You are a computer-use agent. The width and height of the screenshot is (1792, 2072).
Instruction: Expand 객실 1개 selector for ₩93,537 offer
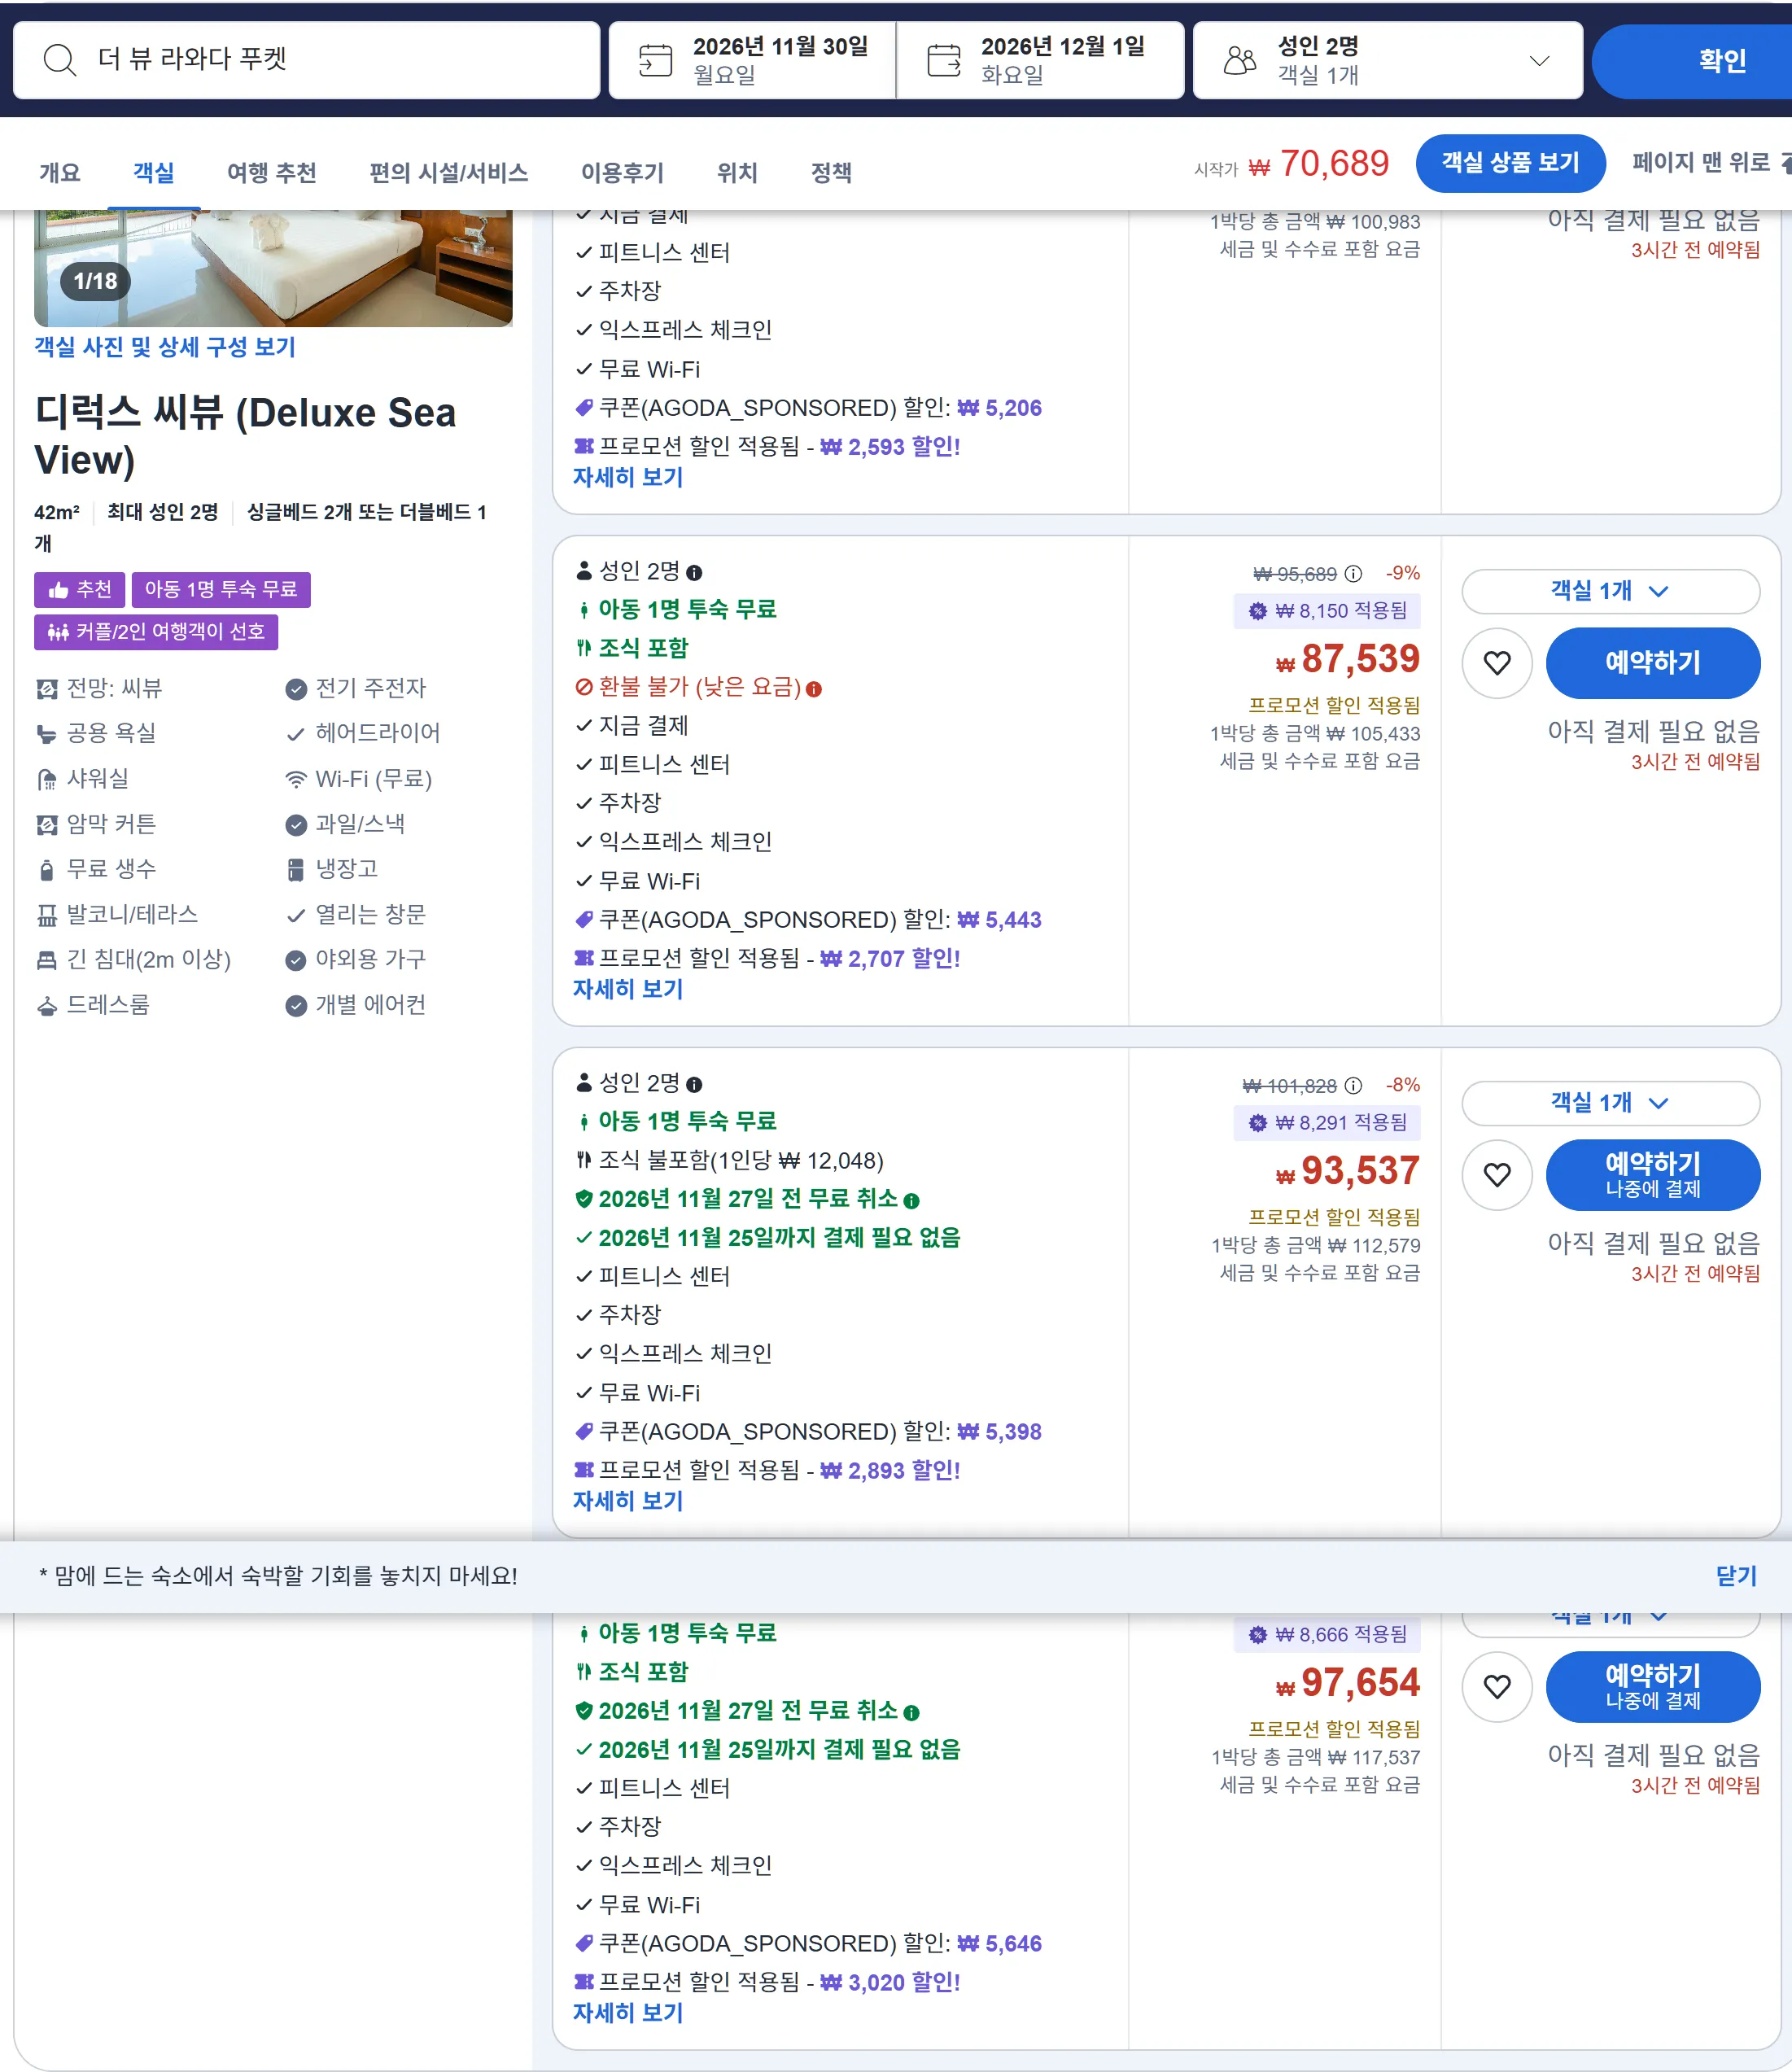(x=1610, y=1103)
